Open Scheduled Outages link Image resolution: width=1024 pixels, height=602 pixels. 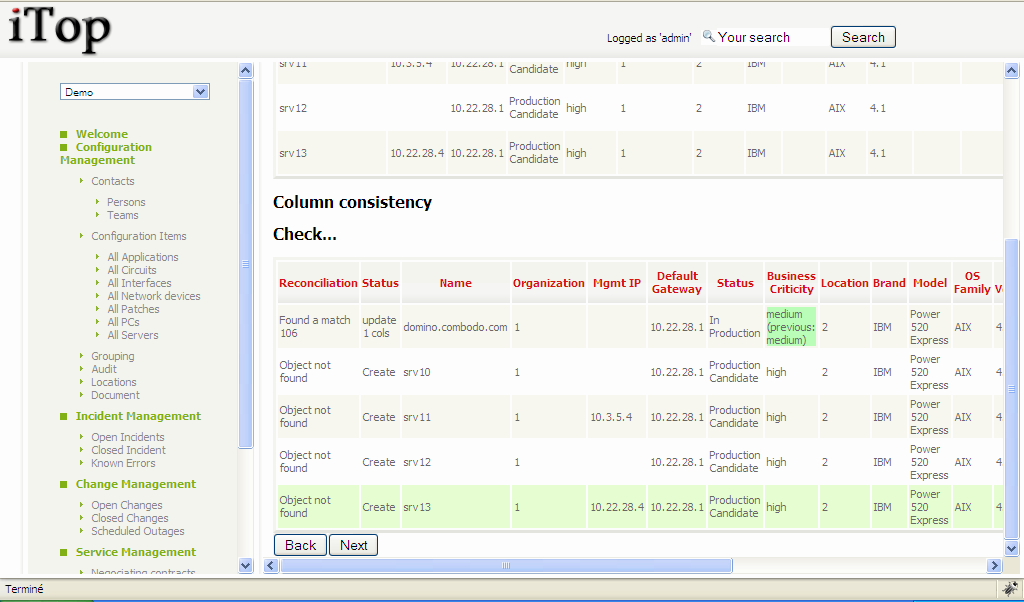[138, 531]
